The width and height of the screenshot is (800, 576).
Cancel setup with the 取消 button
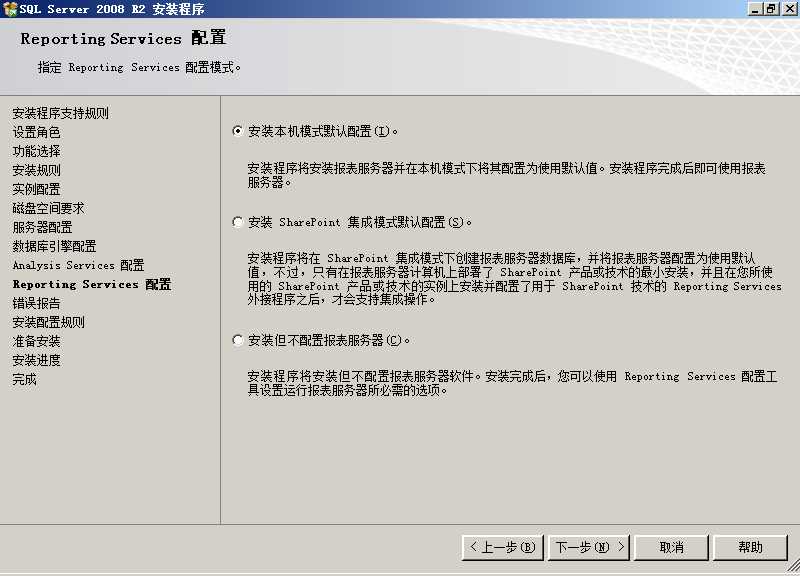pos(671,547)
